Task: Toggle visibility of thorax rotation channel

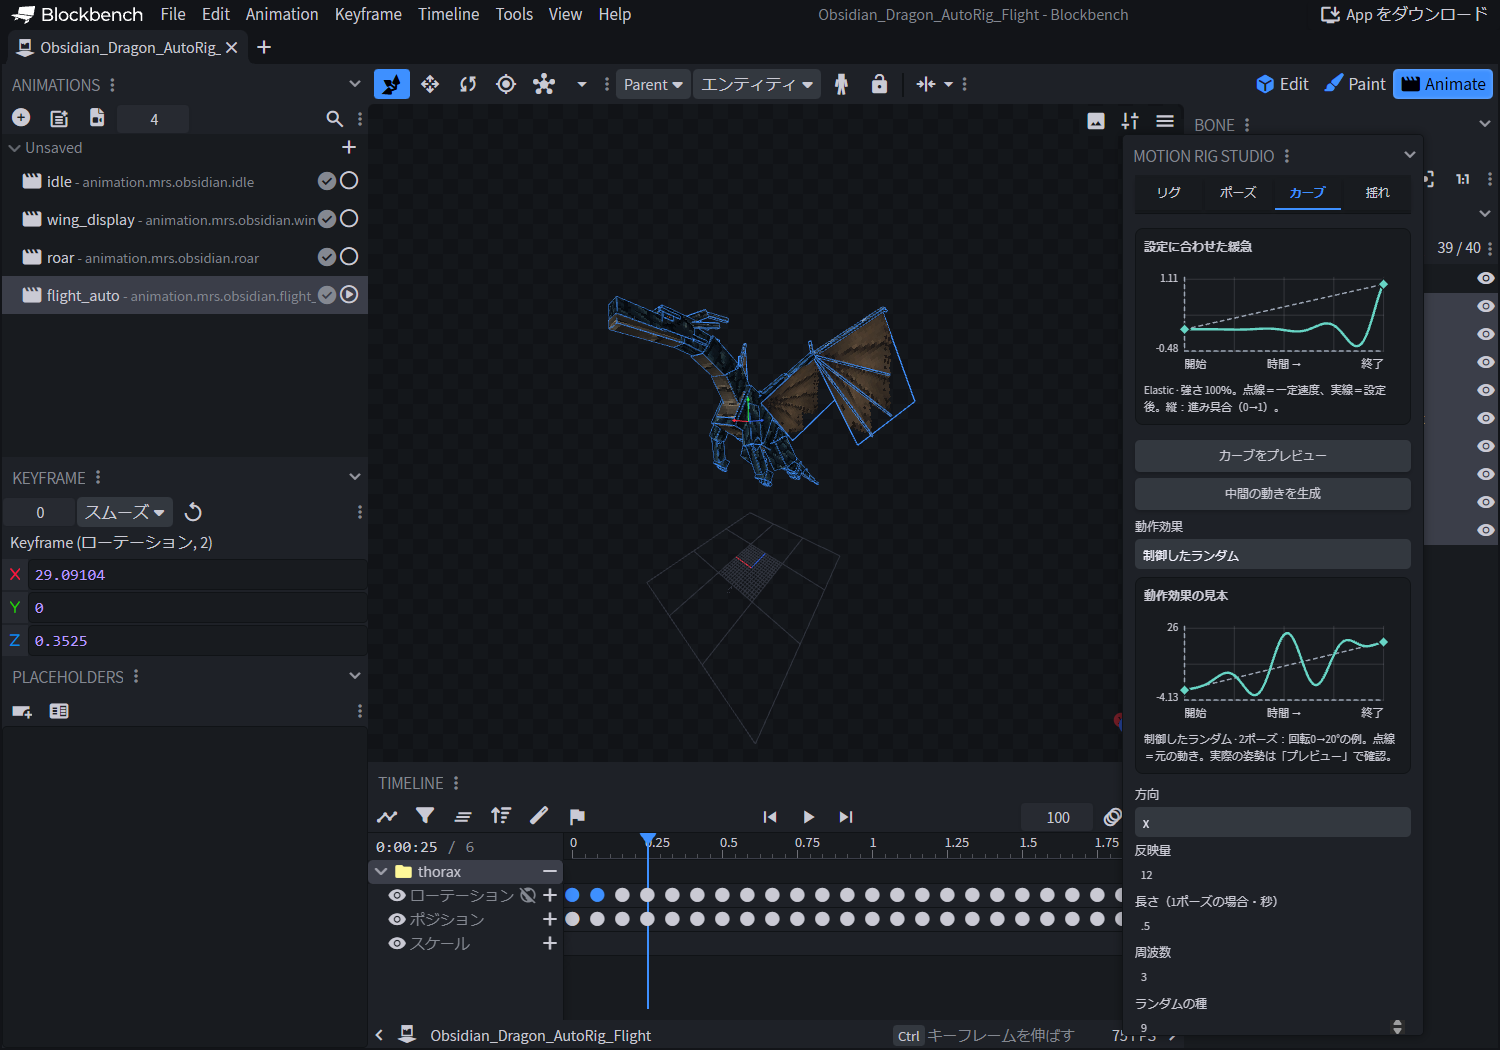Action: pyautogui.click(x=397, y=895)
